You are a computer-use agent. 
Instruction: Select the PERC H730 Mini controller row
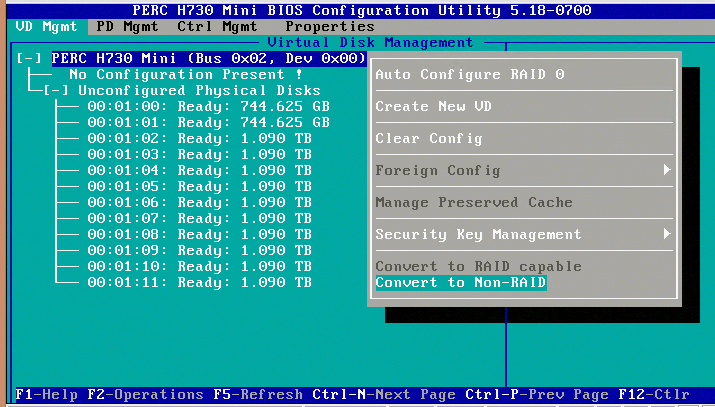209,58
